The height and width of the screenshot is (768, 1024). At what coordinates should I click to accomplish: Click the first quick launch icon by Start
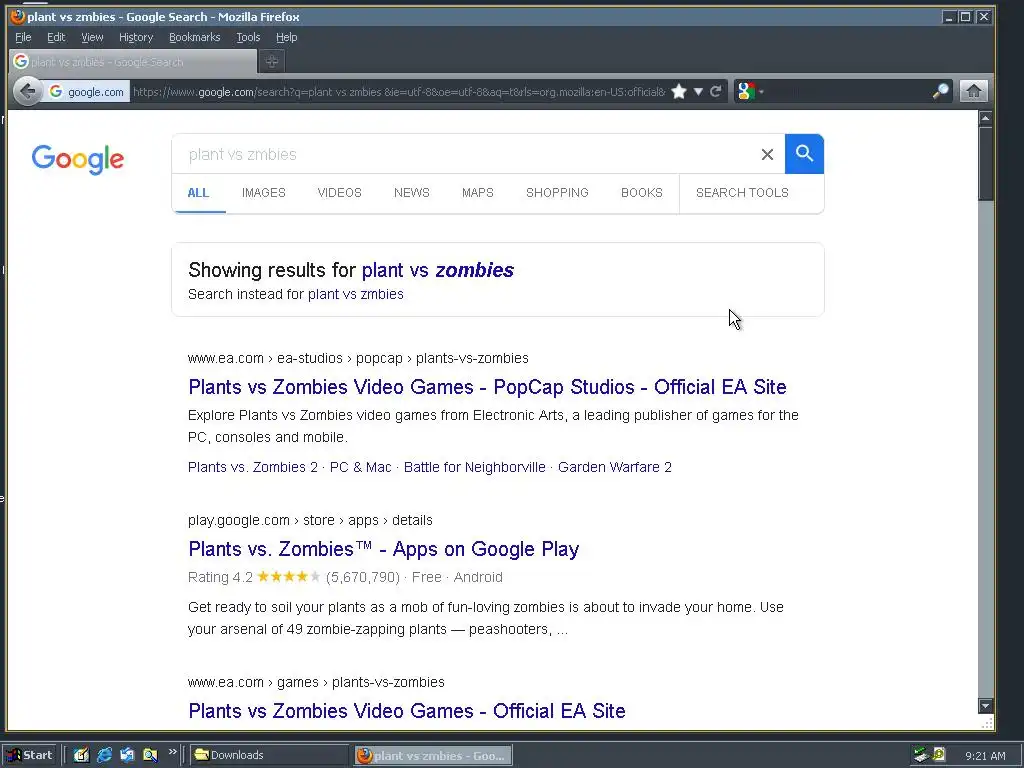pyautogui.click(x=81, y=755)
